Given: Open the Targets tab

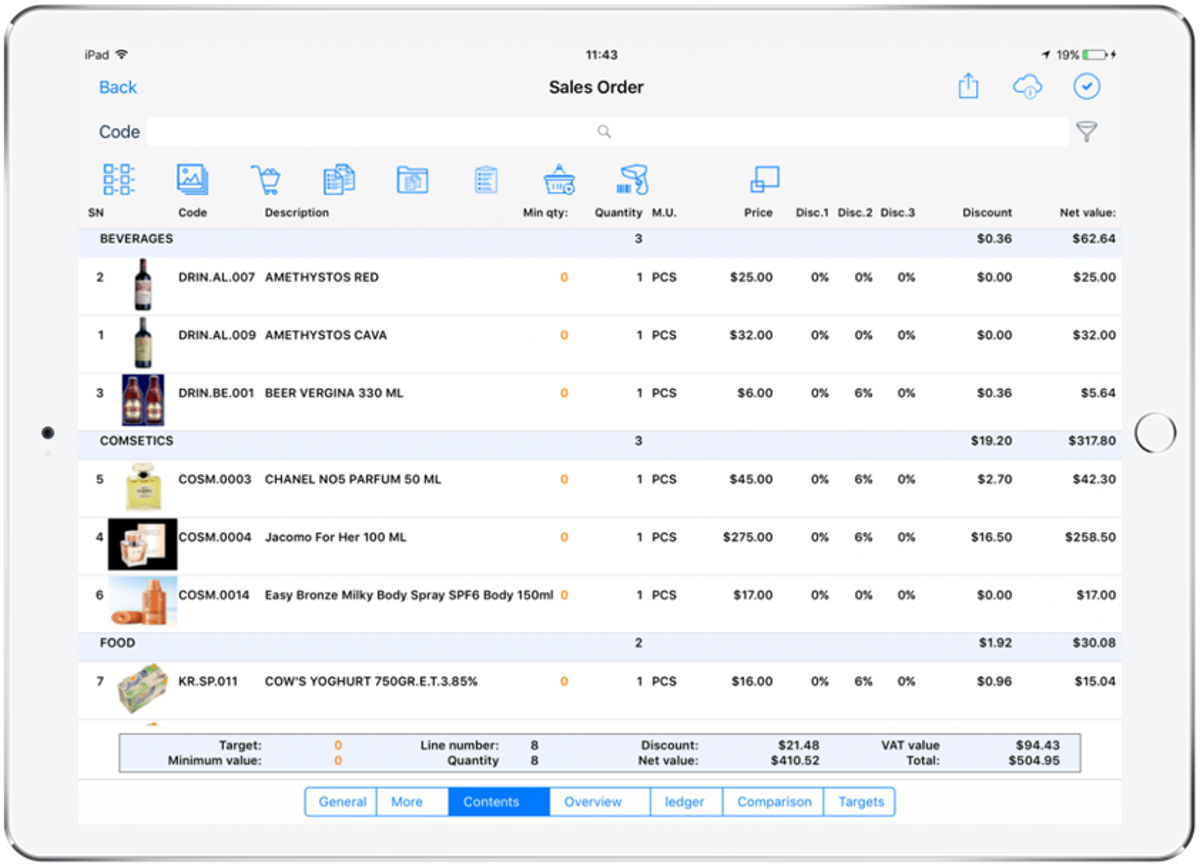Looking at the screenshot, I should [860, 802].
